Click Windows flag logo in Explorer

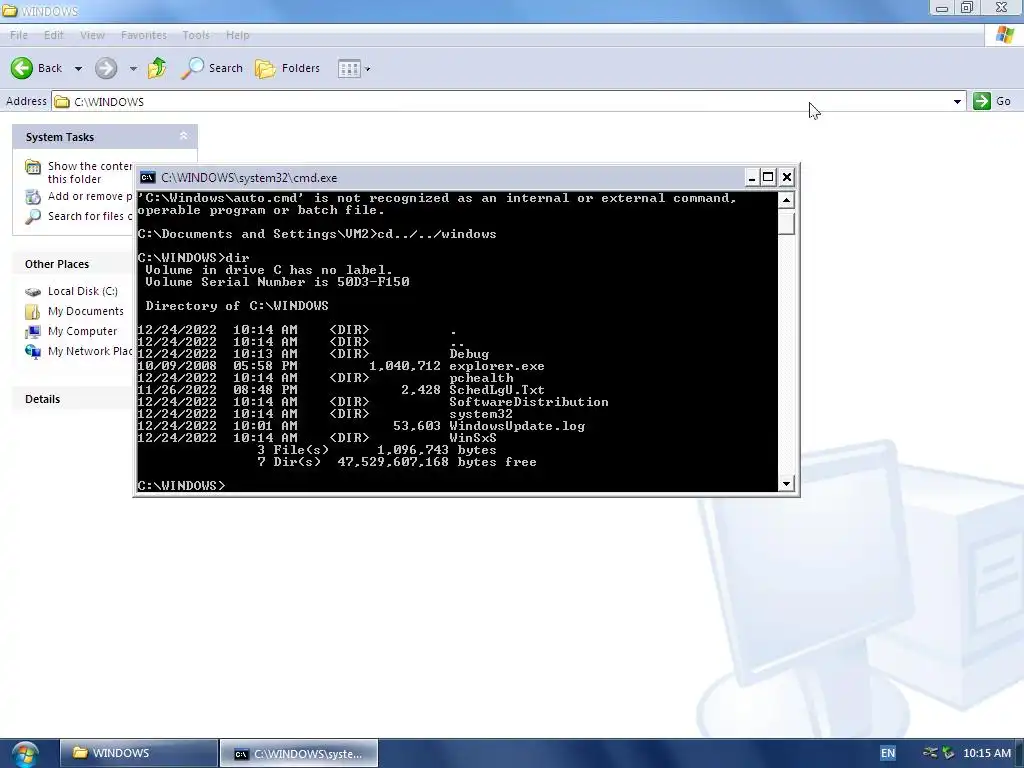tap(1004, 35)
